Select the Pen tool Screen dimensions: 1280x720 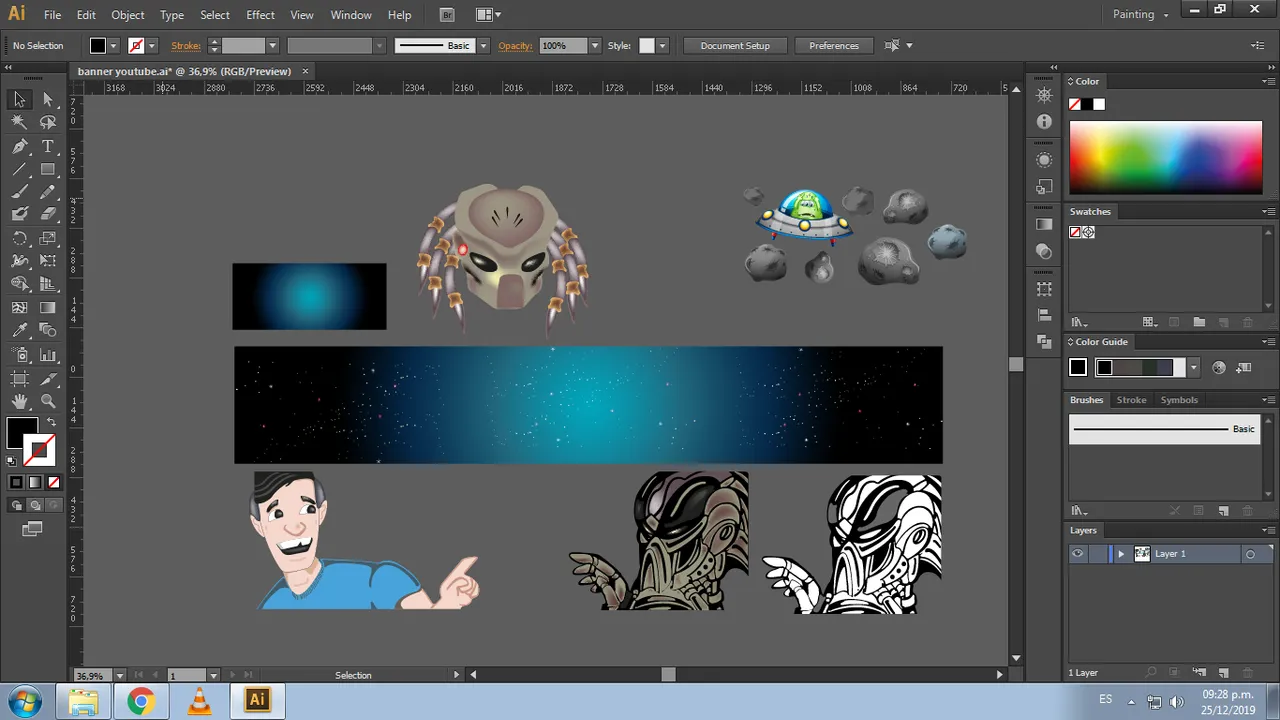click(19, 146)
